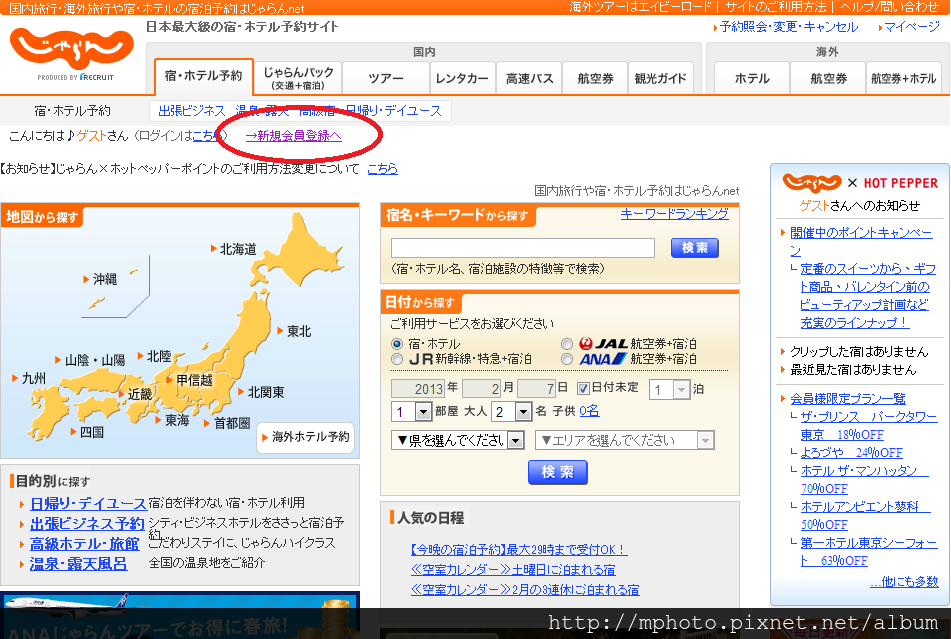Select 北海道 on the map
Viewport: 951px width, 639px height.
pos(238,249)
